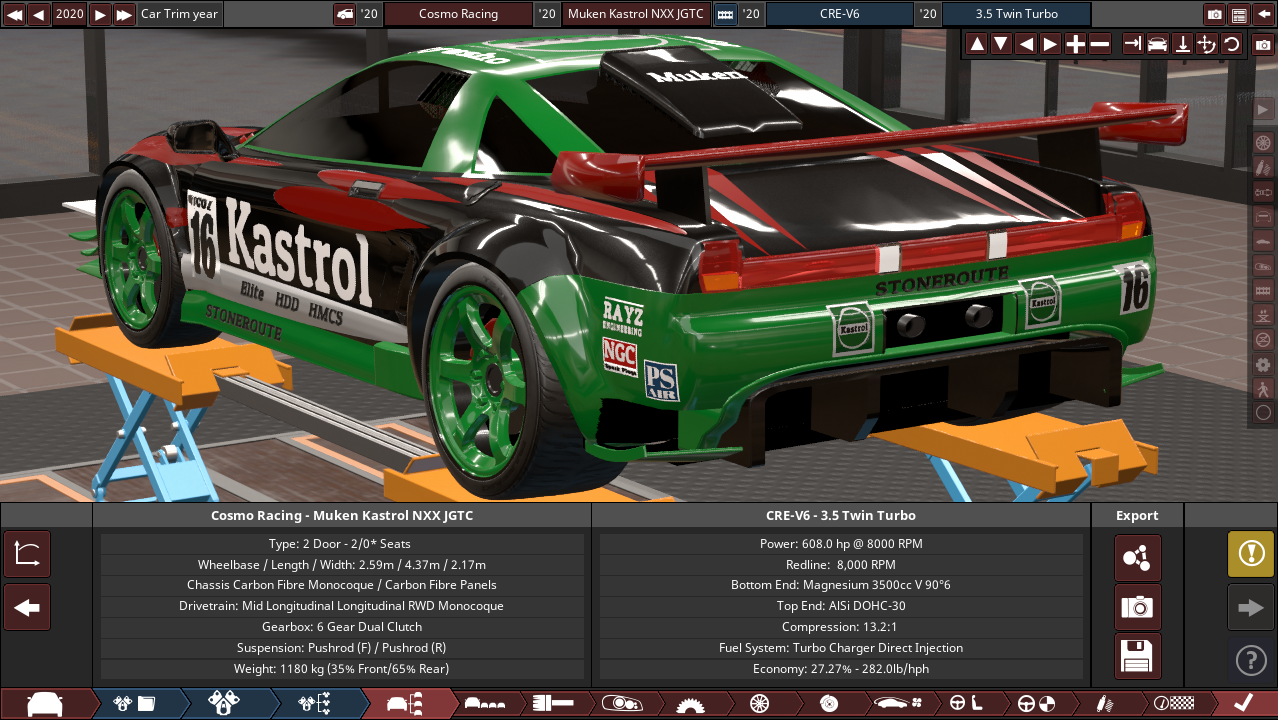Click the down-arrow lower camera icon
Image resolution: width=1278 pixels, height=720 pixels.
pyautogui.click(x=1182, y=44)
